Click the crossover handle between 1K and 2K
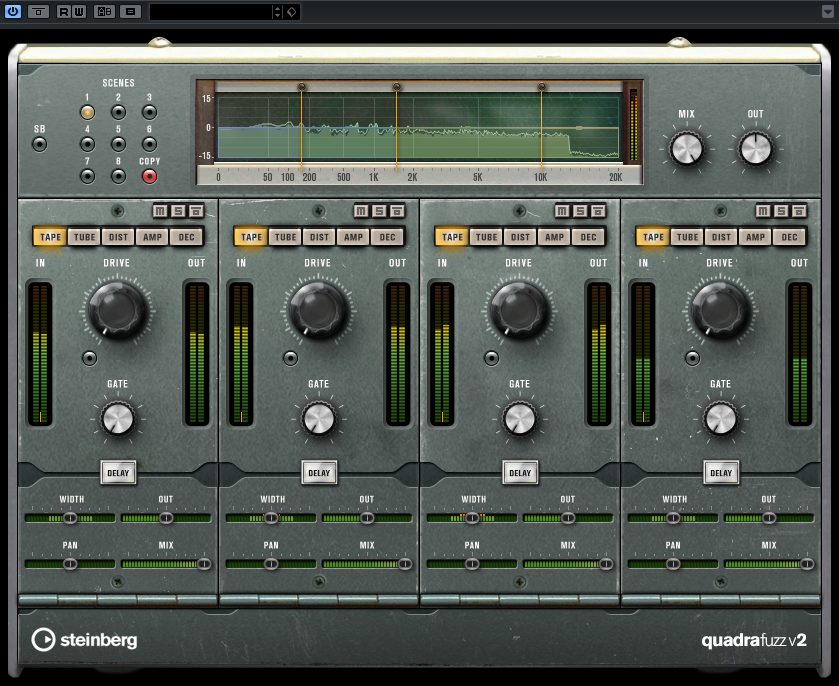 pyautogui.click(x=396, y=87)
